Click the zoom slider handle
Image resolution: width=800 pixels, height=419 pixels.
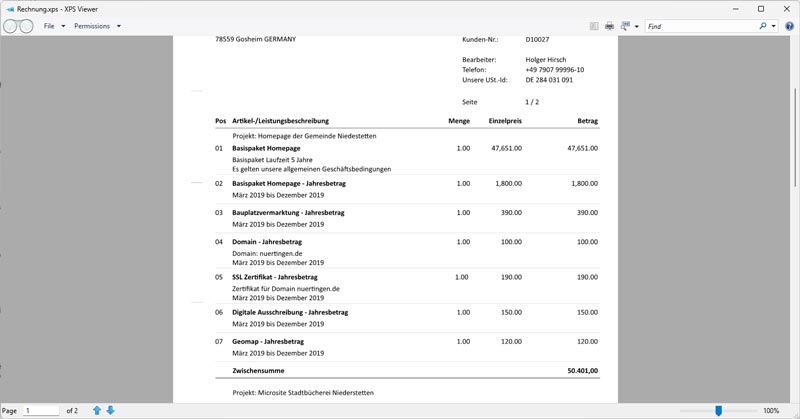point(718,411)
